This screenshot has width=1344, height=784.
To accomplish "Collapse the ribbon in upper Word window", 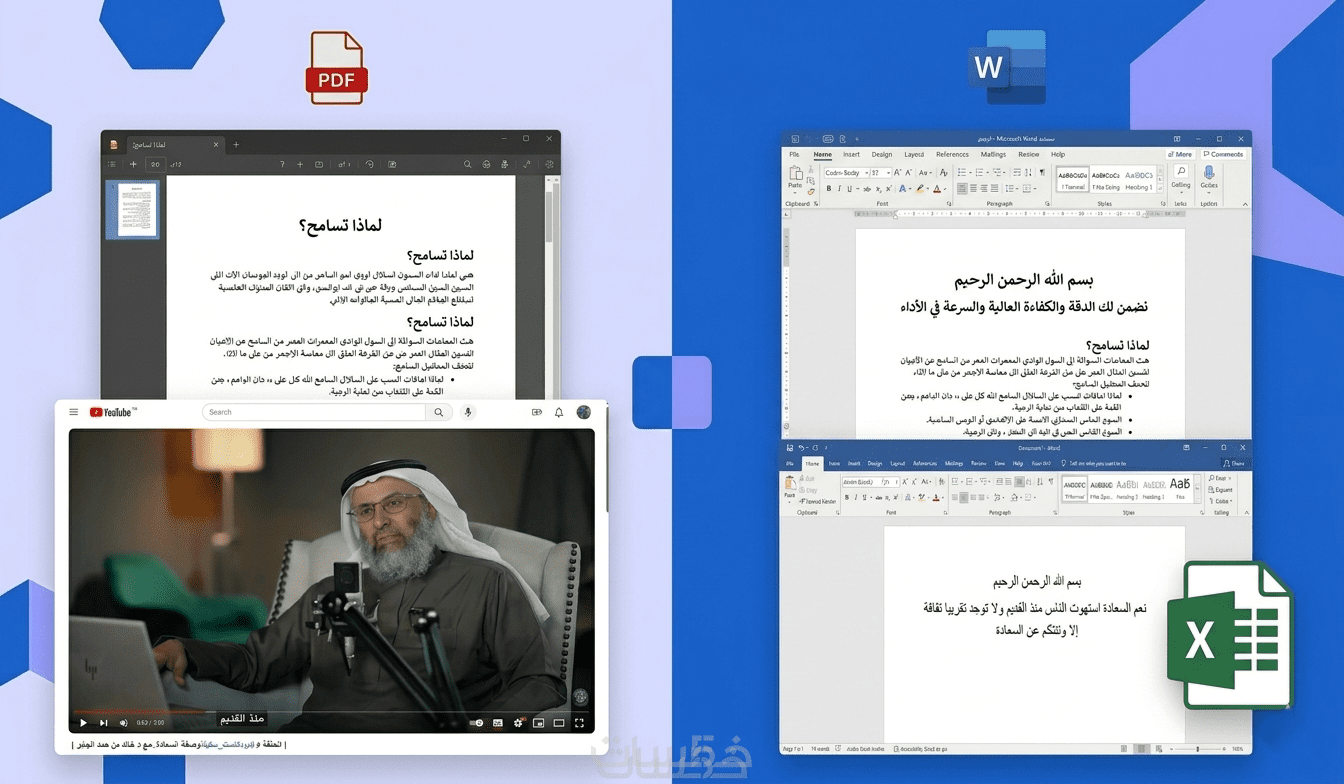I will (x=1244, y=203).
